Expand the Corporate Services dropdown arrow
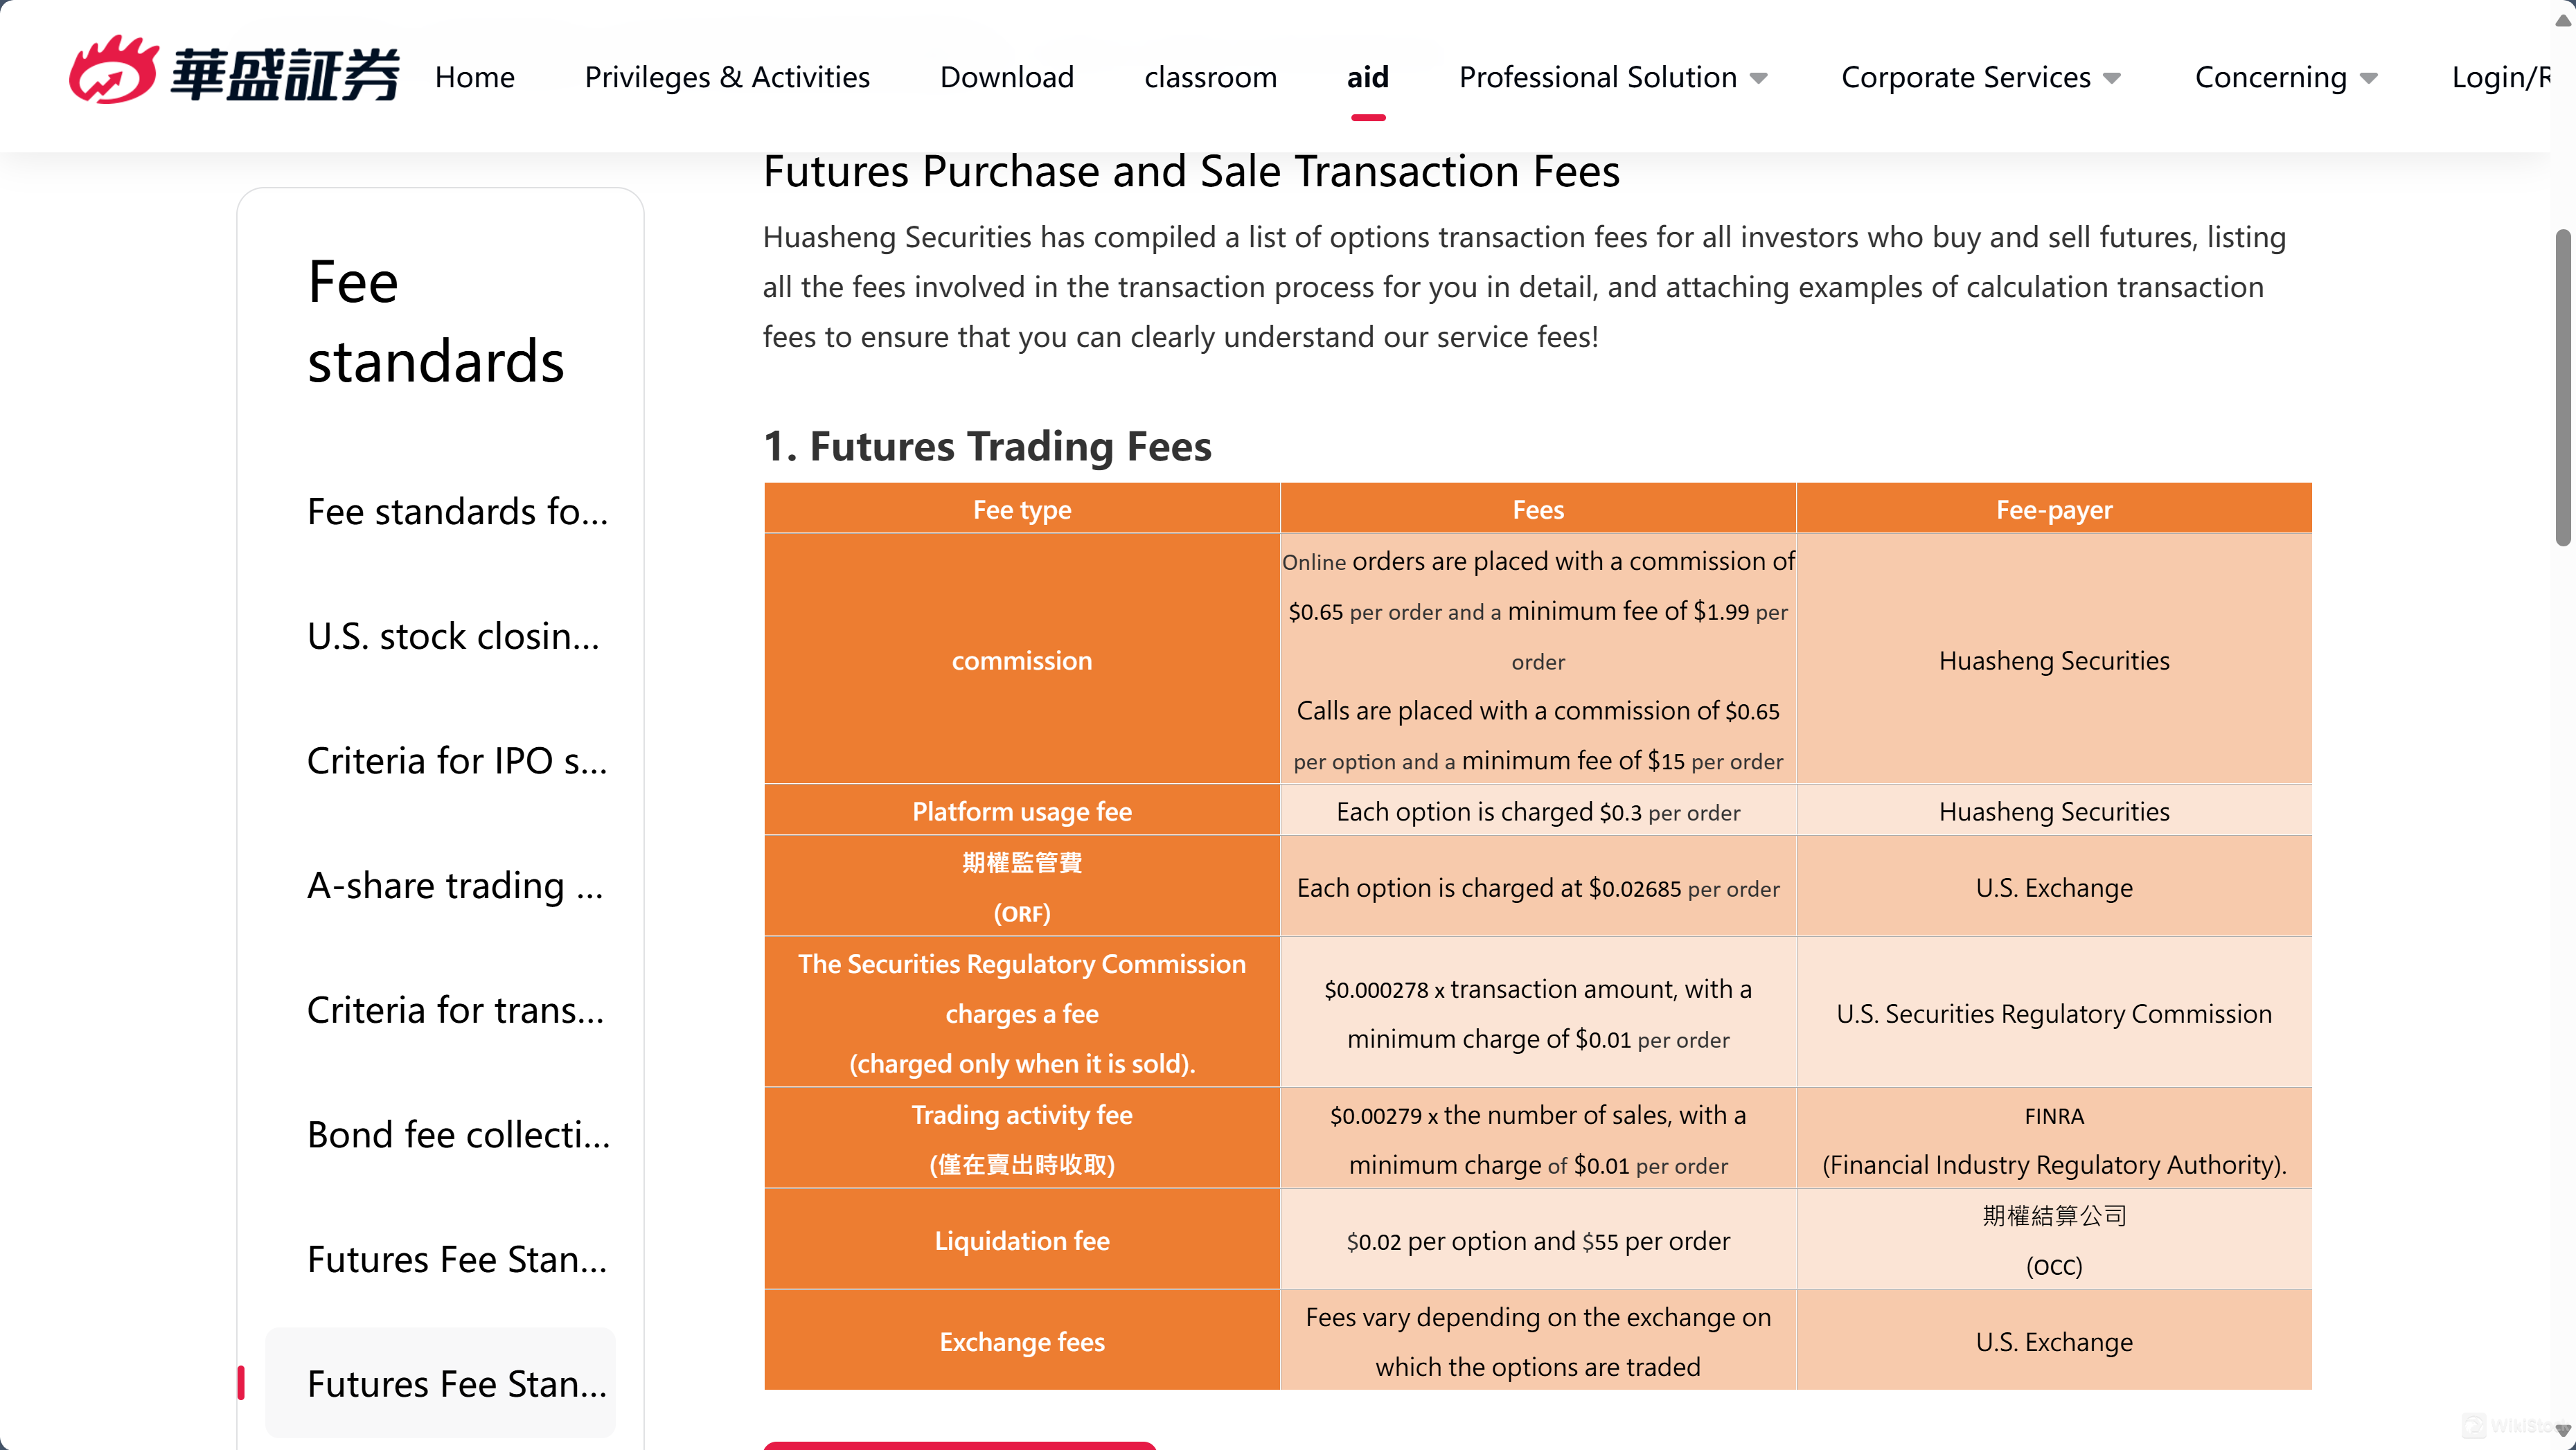Screen dimensions: 2576x1450 [x=2112, y=78]
